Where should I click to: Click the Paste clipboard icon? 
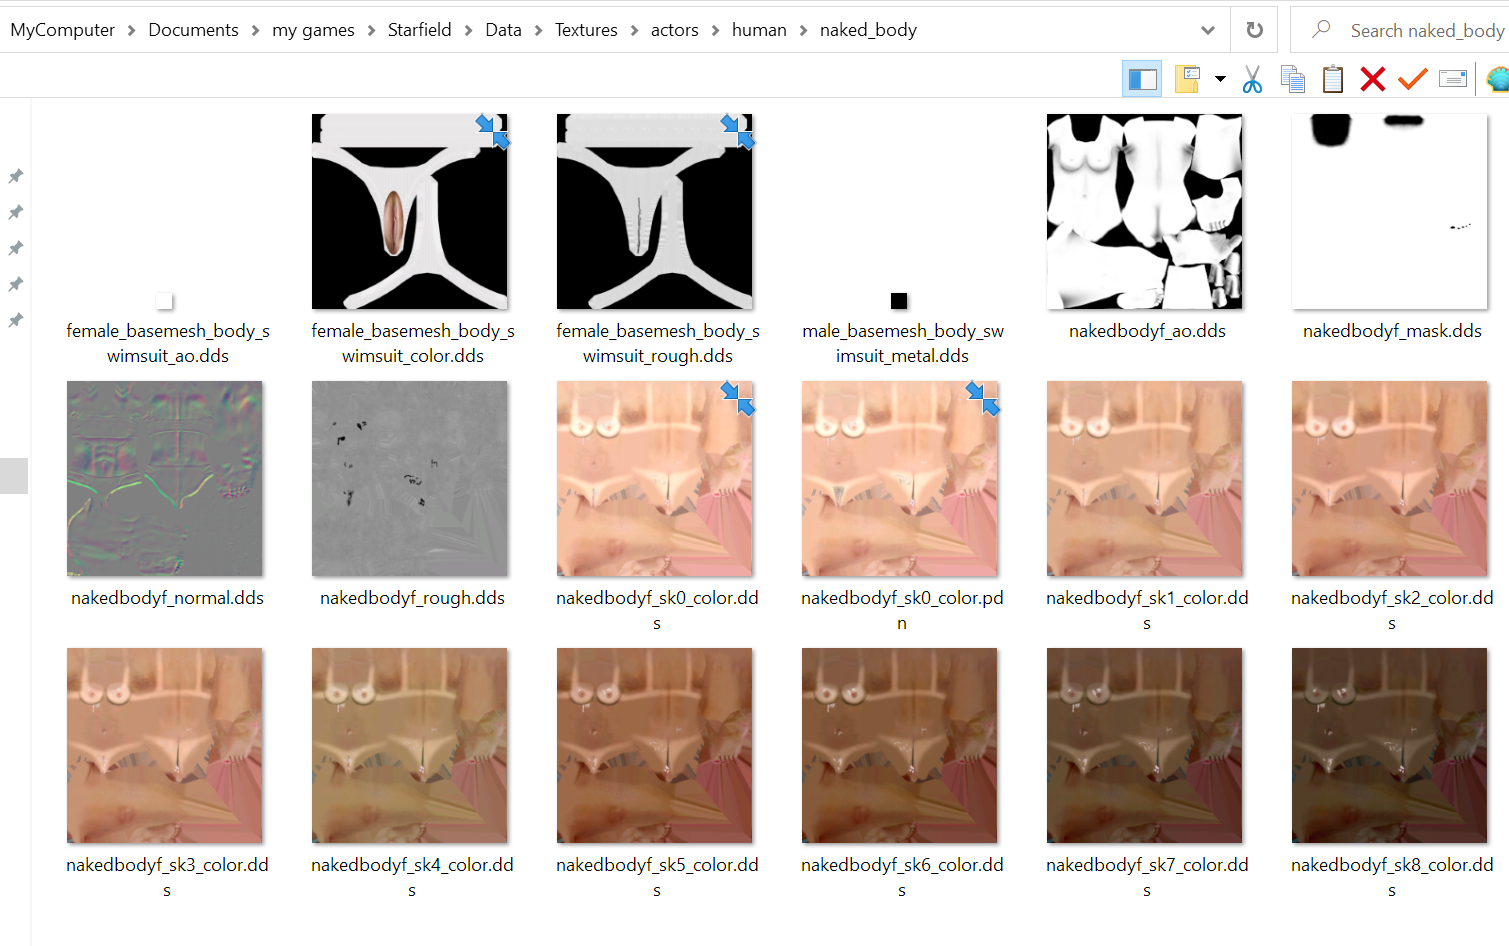(1333, 79)
